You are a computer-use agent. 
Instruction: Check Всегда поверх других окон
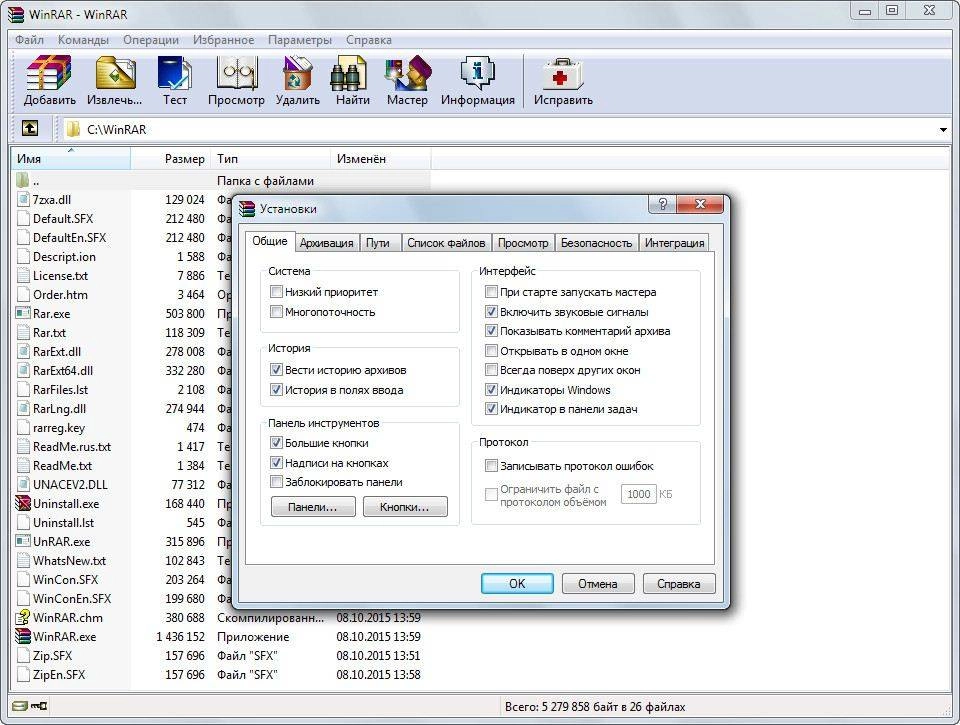pyautogui.click(x=491, y=370)
